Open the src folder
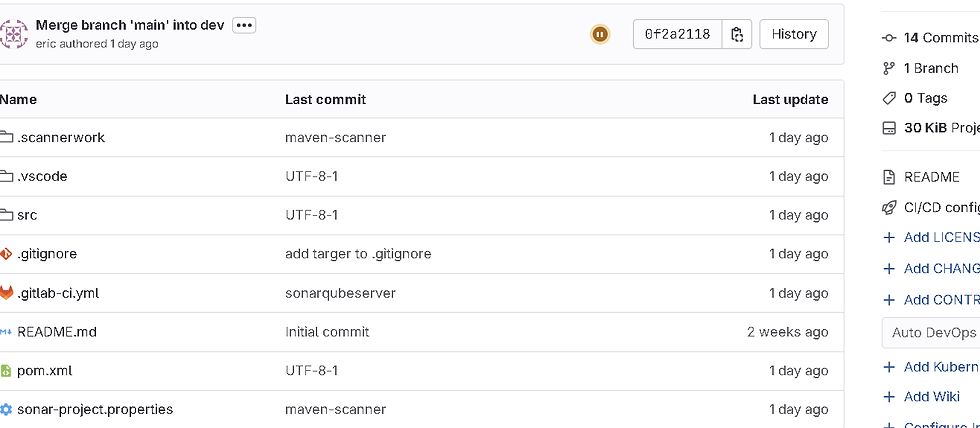 [27, 215]
